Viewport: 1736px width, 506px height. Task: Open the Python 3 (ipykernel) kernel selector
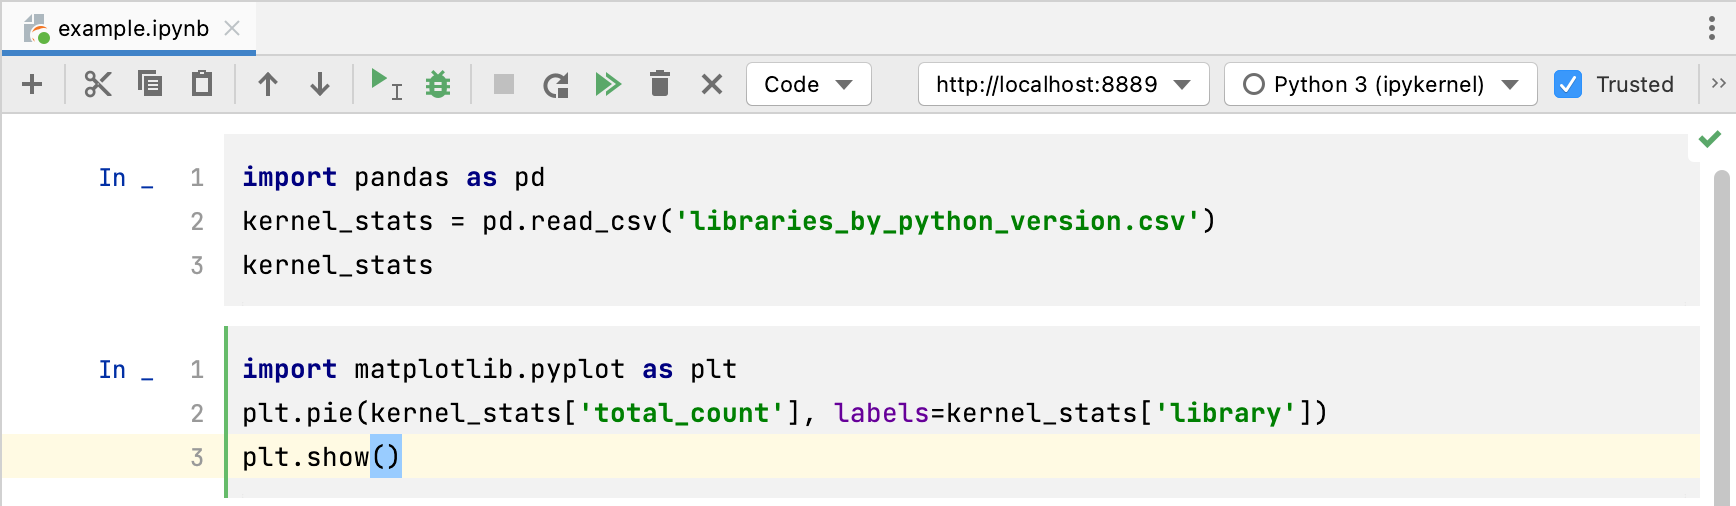point(1380,84)
